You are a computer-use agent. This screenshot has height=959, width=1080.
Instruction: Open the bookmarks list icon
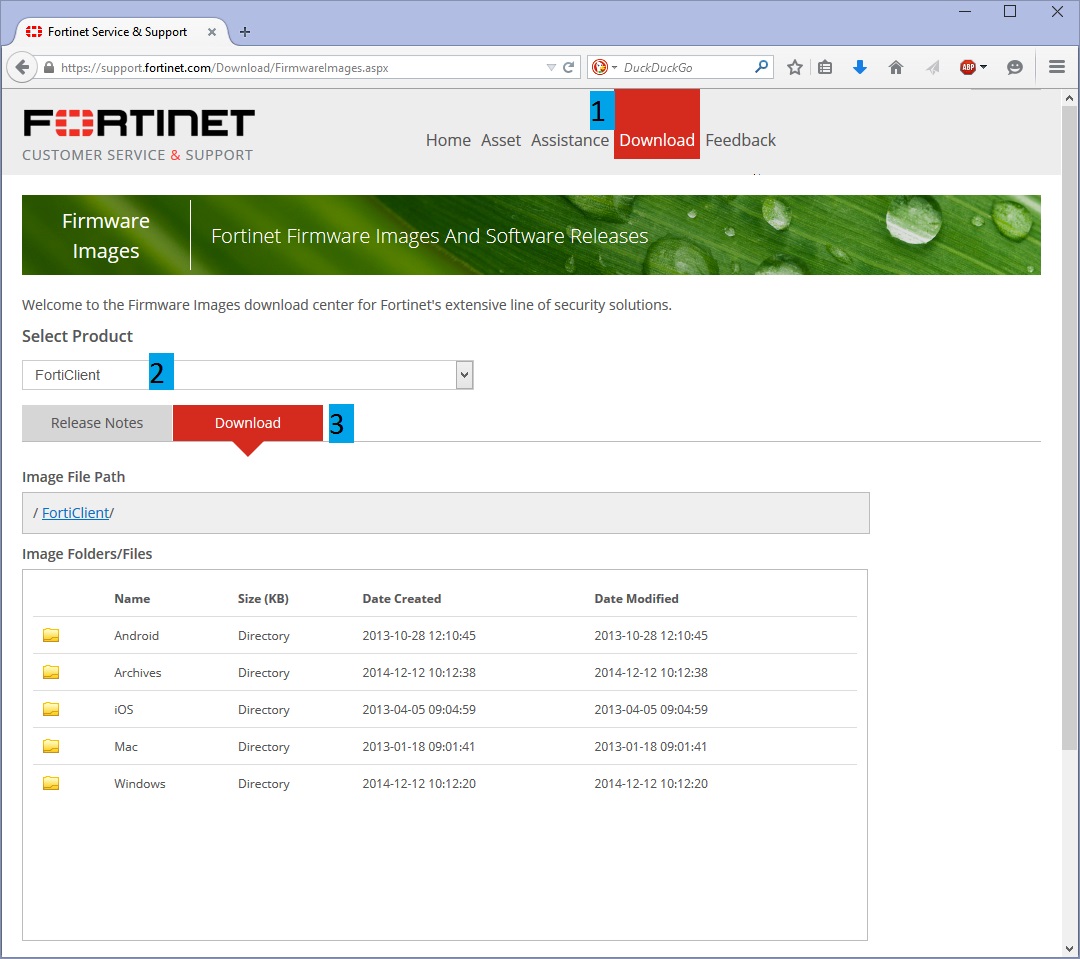click(825, 68)
